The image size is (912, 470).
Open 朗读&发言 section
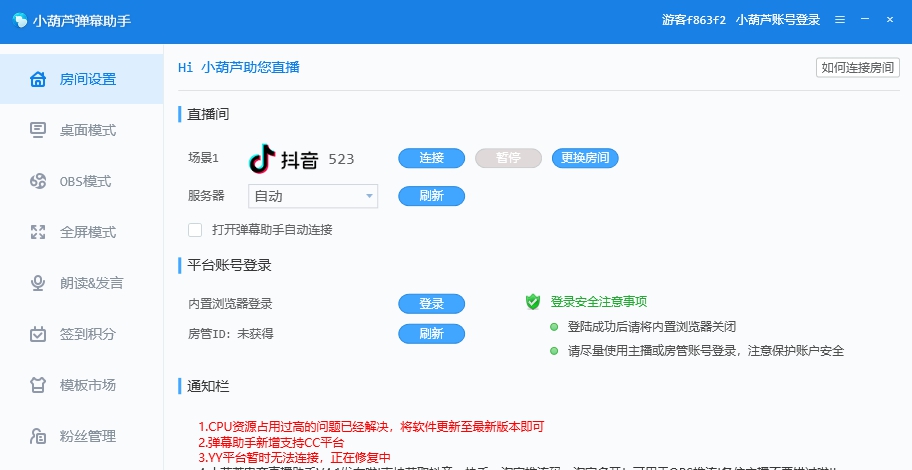81,283
